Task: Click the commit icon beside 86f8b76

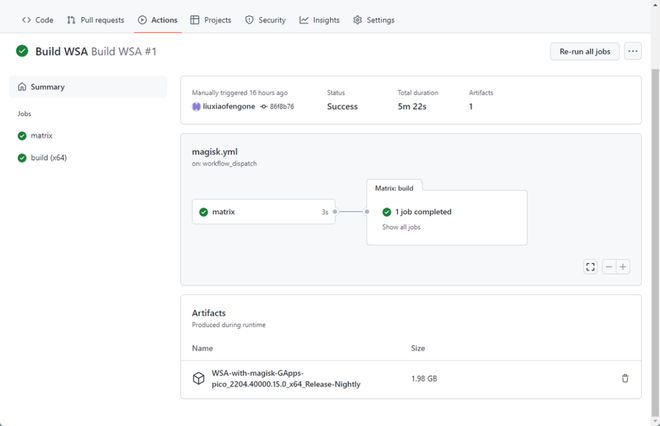Action: 263,106
